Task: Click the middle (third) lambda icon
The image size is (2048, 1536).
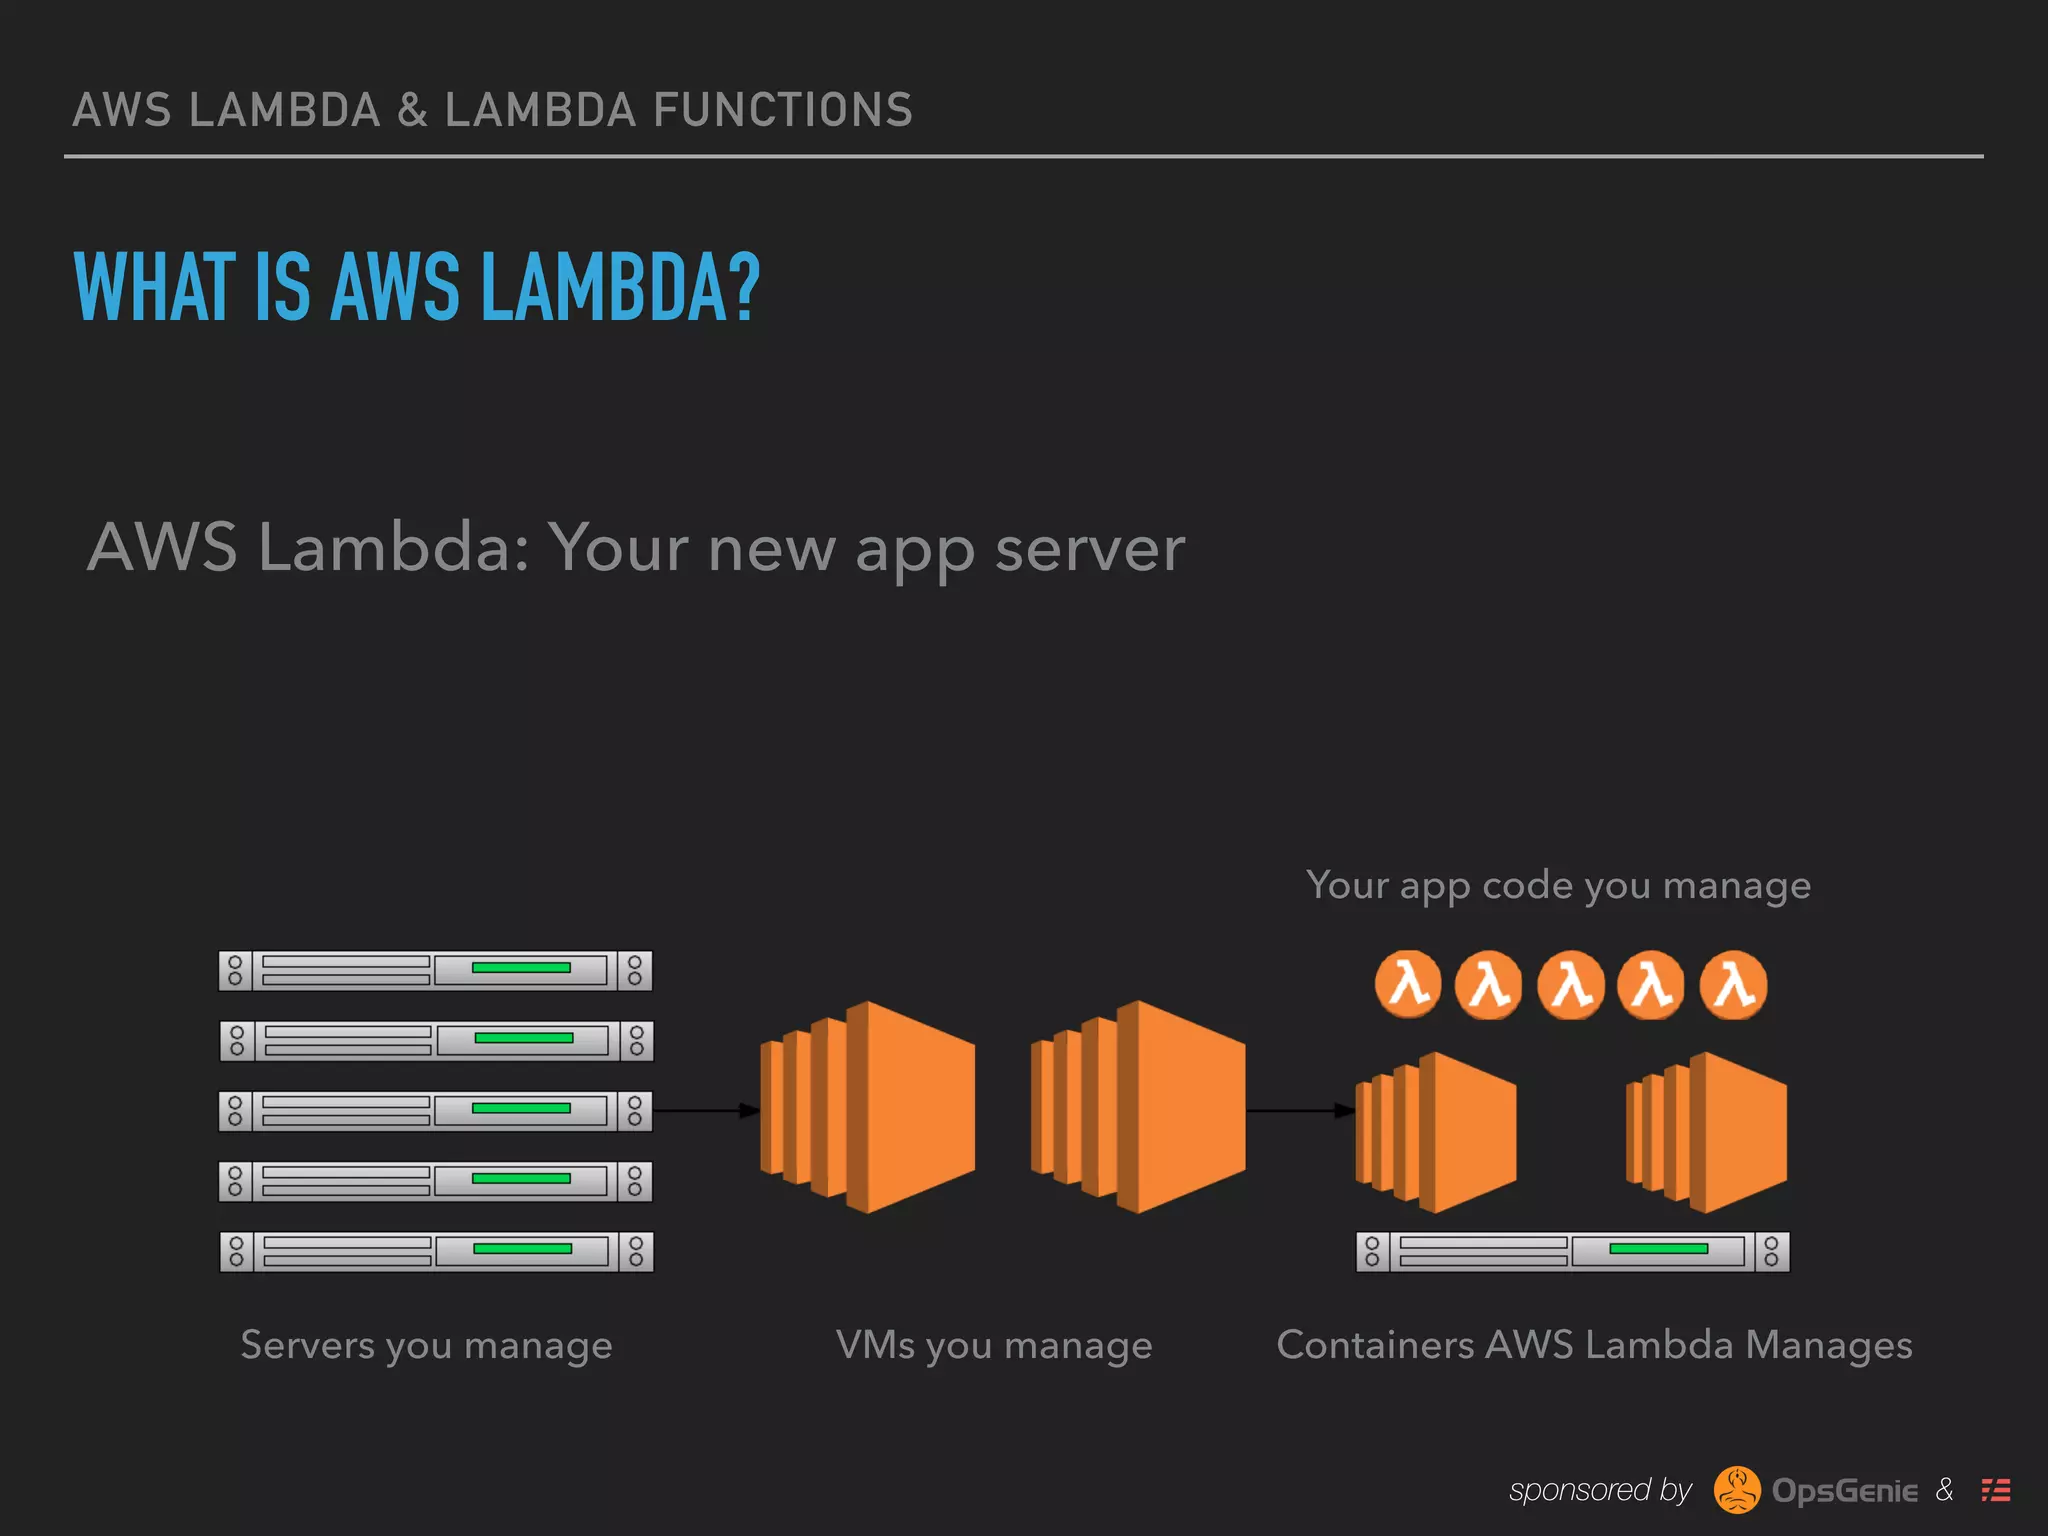Action: (x=1570, y=984)
